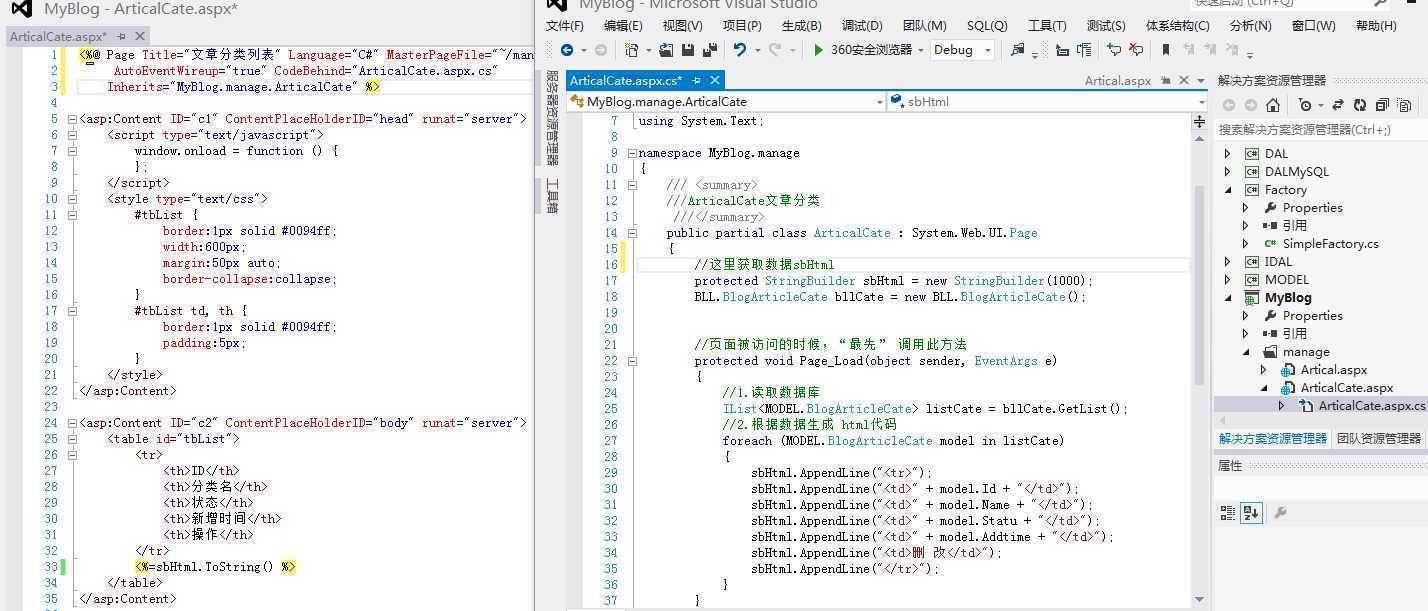Click the Property Pages wrench icon
This screenshot has height=611, width=1428.
(x=1279, y=513)
